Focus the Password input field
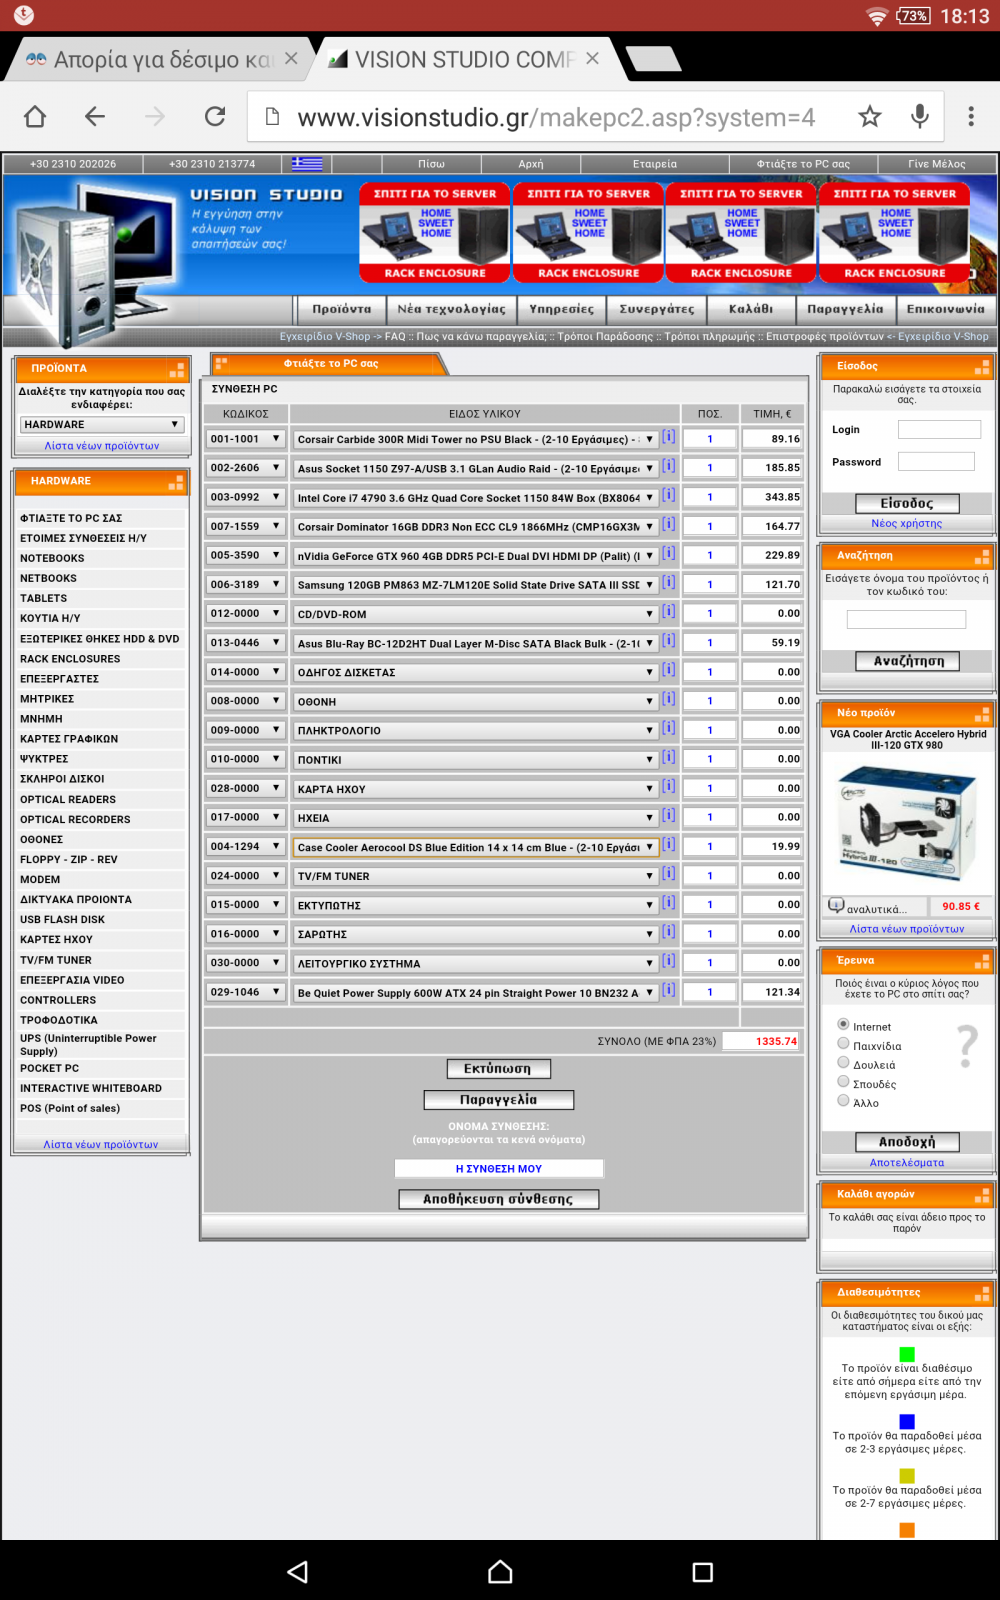This screenshot has height=1600, width=1000. pos(936,461)
